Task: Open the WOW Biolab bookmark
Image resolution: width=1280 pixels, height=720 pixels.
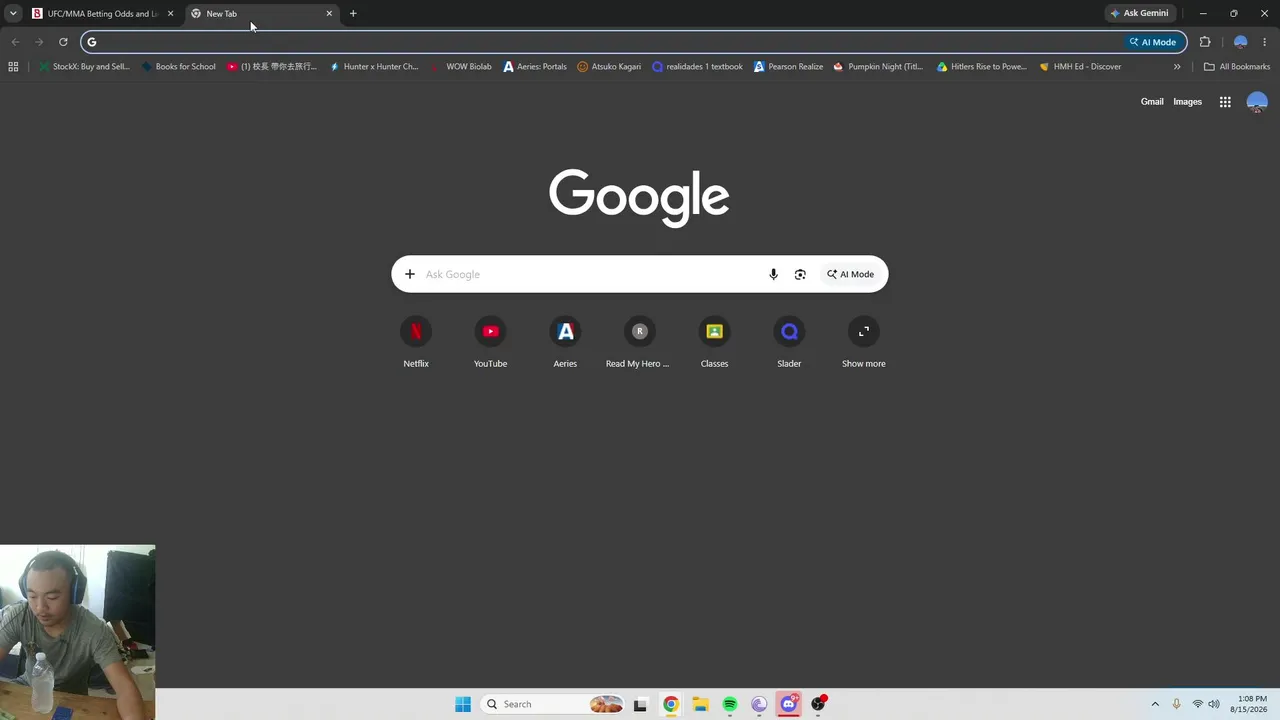Action: click(461, 67)
